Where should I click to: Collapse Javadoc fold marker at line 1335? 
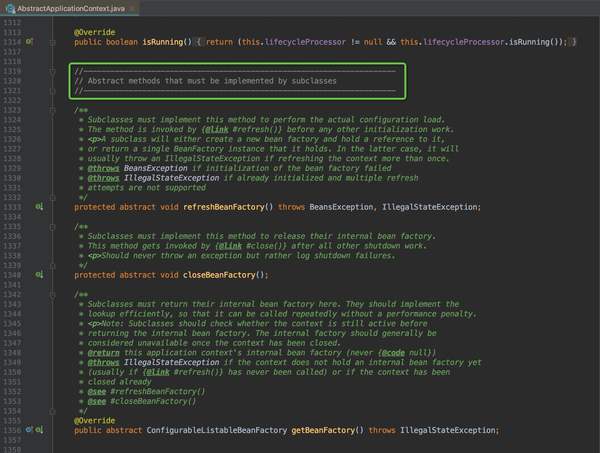53,227
